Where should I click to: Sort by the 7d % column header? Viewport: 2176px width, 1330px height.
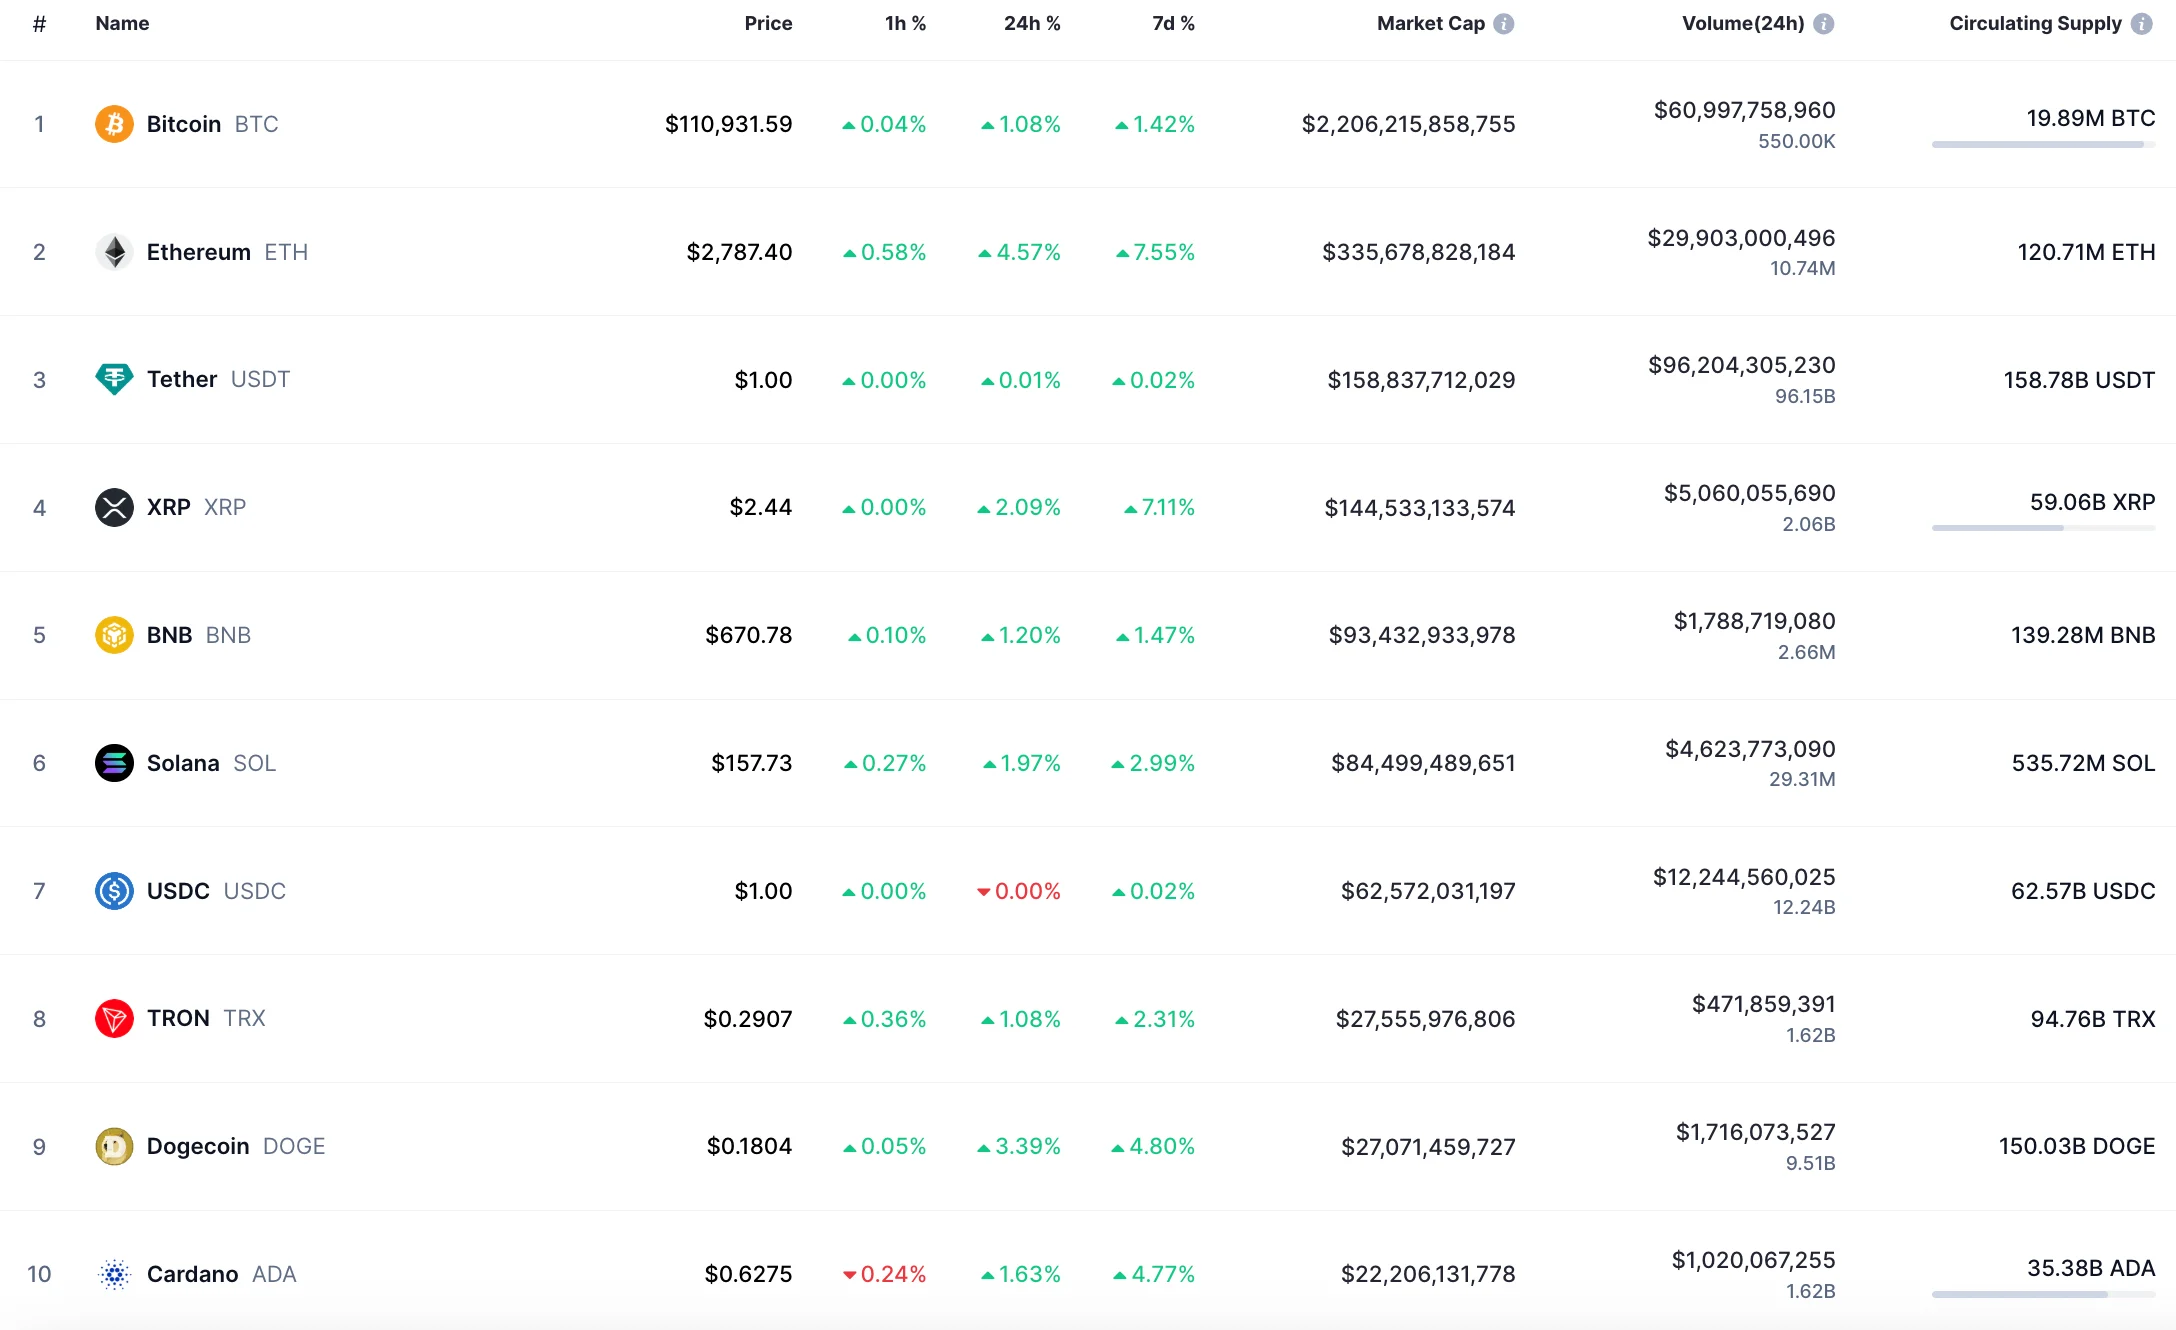click(1172, 24)
